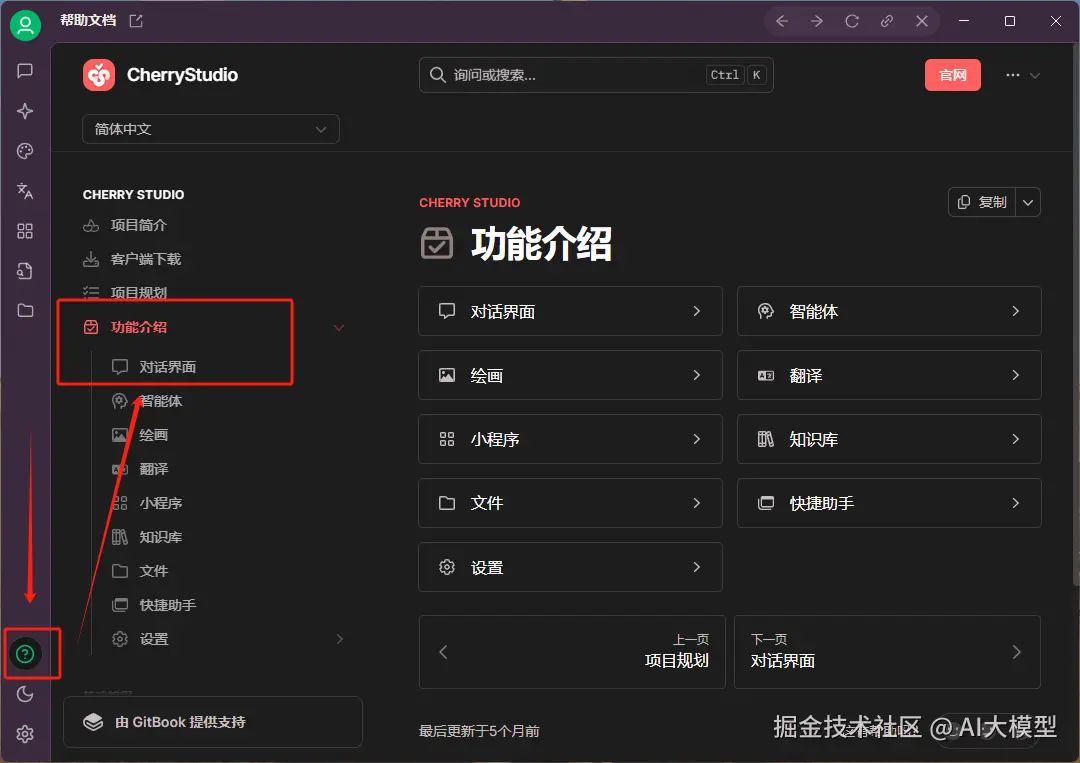Viewport: 1080px width, 763px height.
Task: Open the dropdown arrow beside 复制
Action: click(x=1028, y=202)
